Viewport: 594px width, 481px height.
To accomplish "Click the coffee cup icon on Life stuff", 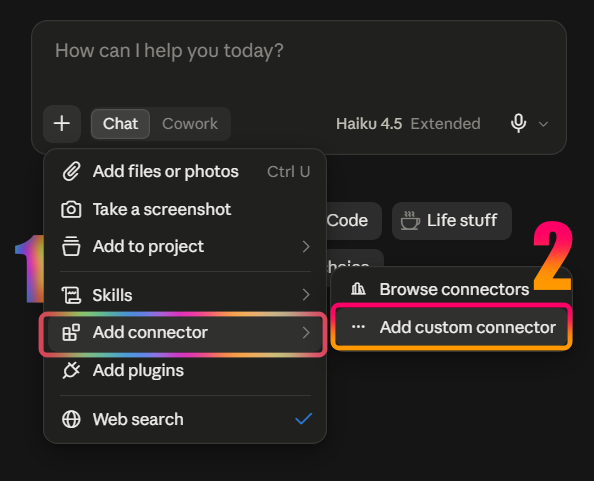I will tap(410, 220).
